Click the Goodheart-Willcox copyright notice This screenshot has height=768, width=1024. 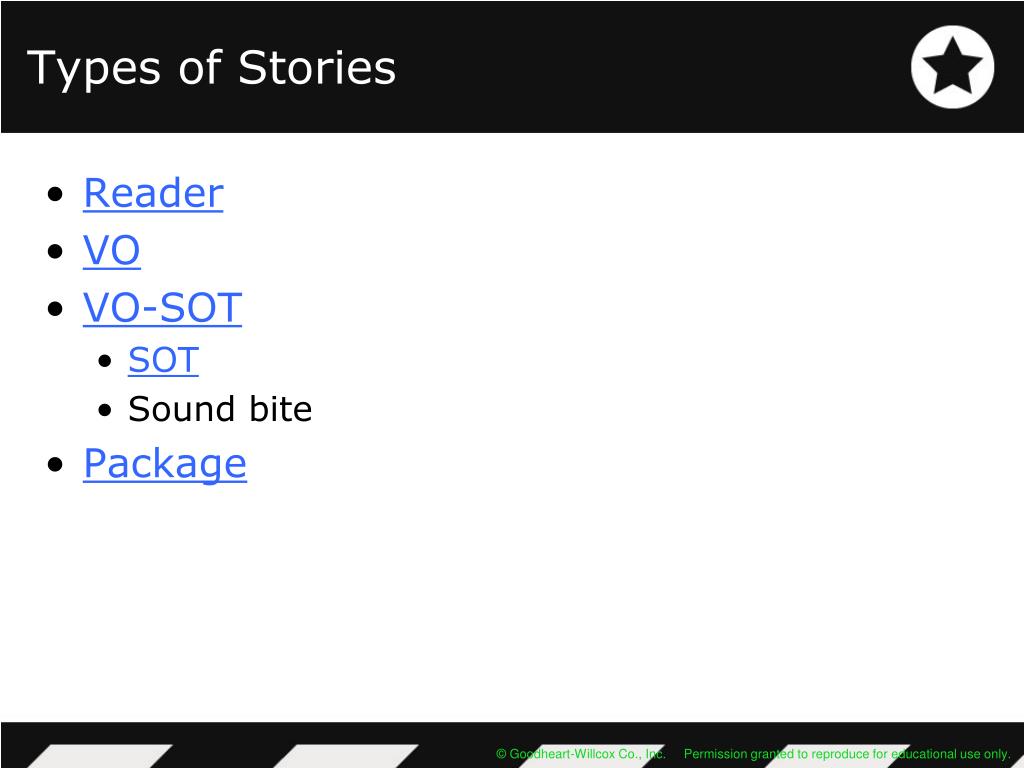[581, 754]
